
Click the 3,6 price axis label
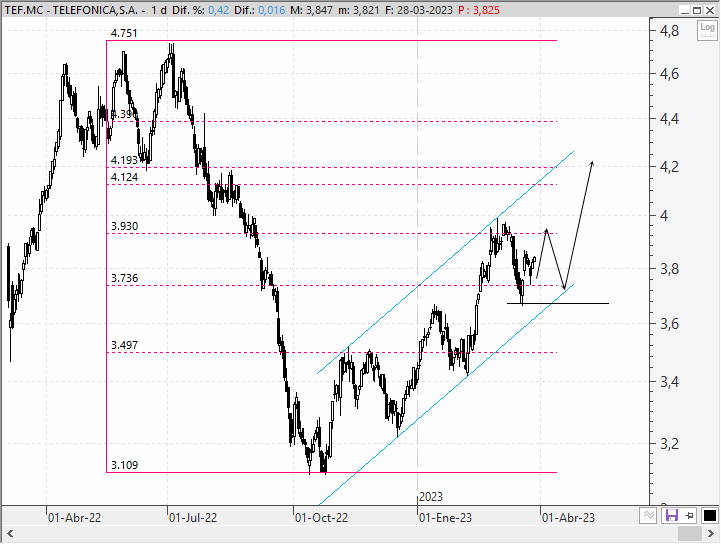(x=669, y=324)
